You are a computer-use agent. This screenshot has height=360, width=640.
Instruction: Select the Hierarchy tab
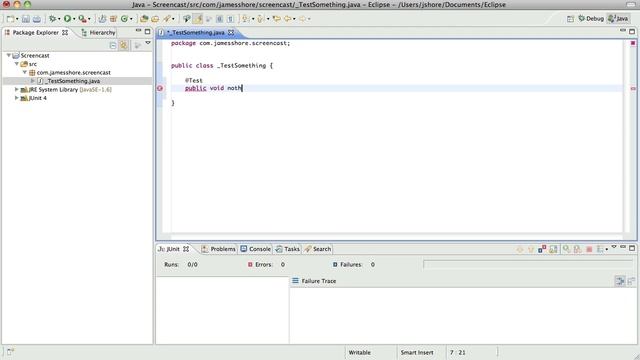98,32
